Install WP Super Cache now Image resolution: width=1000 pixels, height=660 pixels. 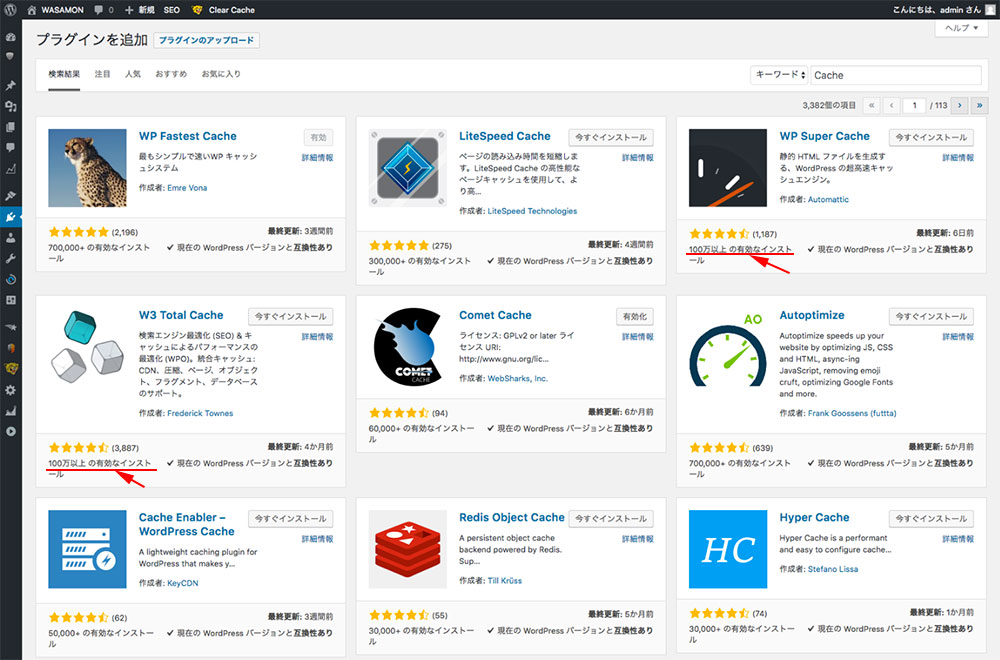pyautogui.click(x=931, y=137)
